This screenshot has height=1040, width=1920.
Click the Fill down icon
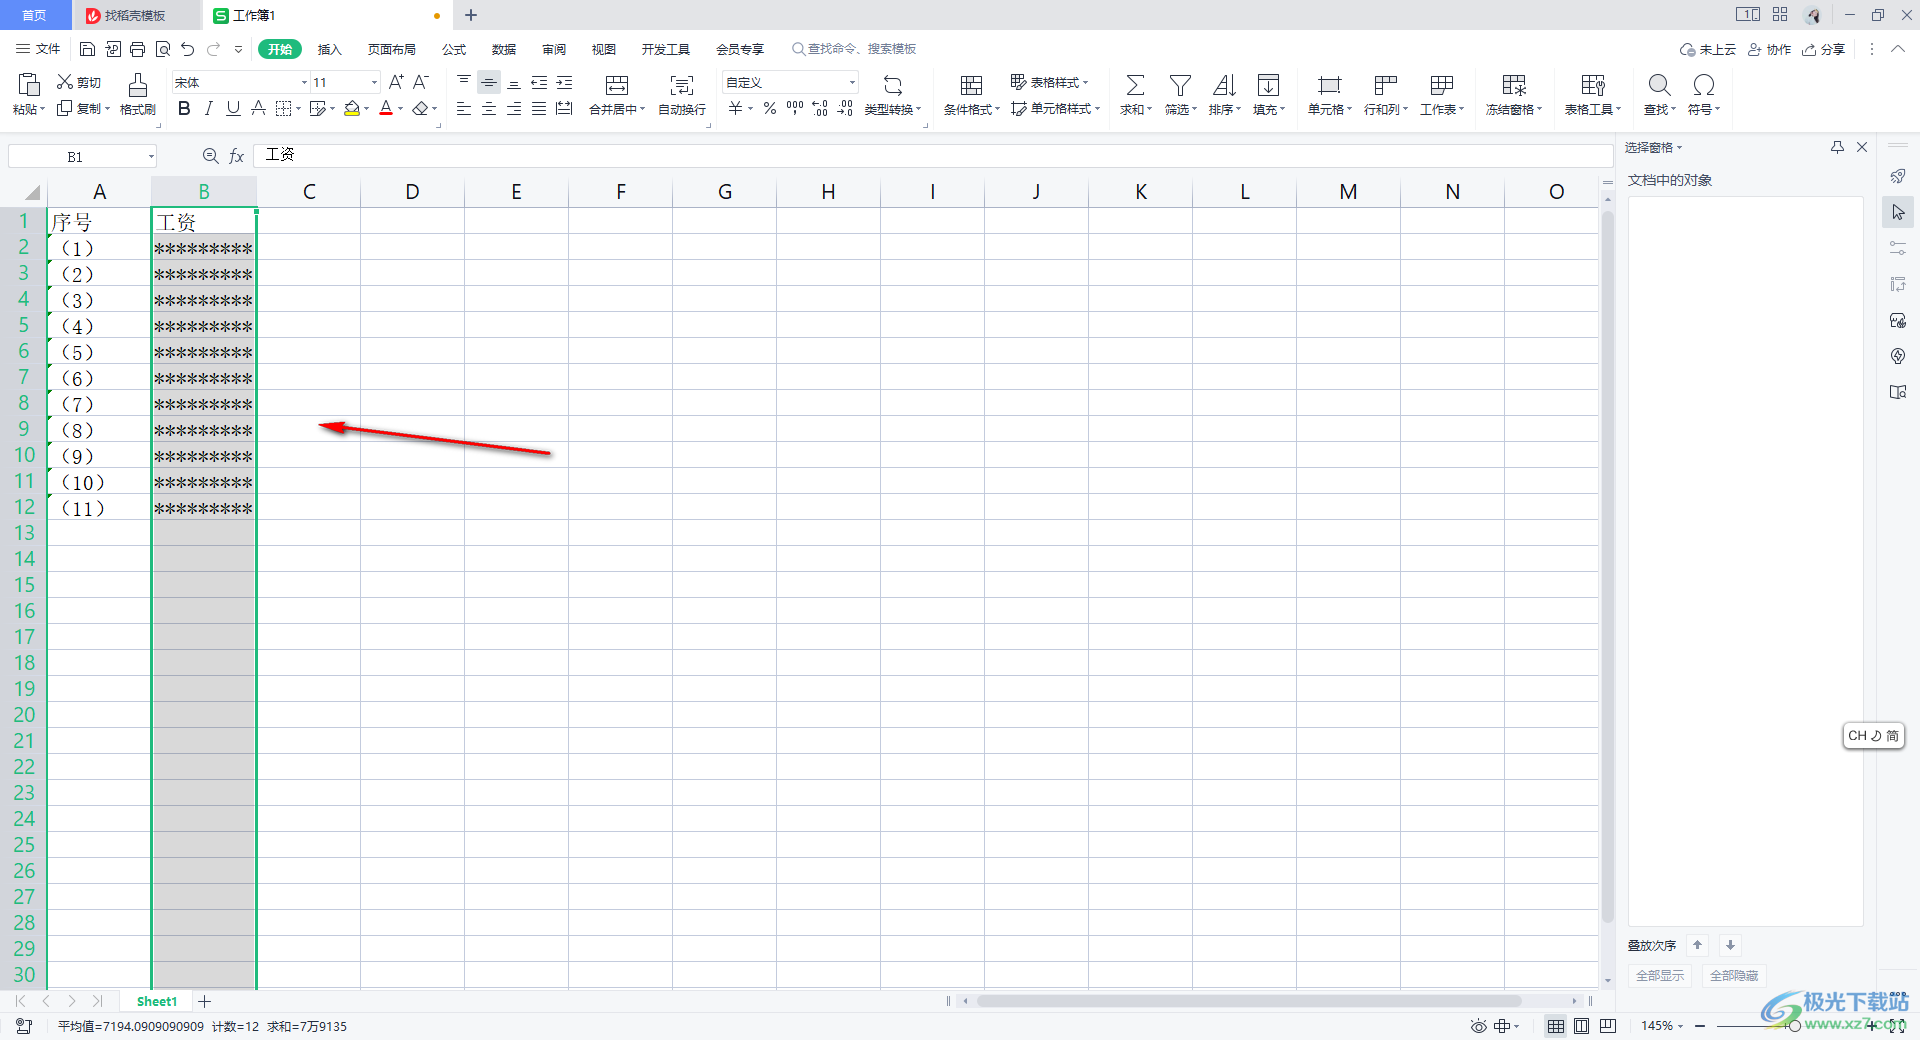tap(1268, 85)
